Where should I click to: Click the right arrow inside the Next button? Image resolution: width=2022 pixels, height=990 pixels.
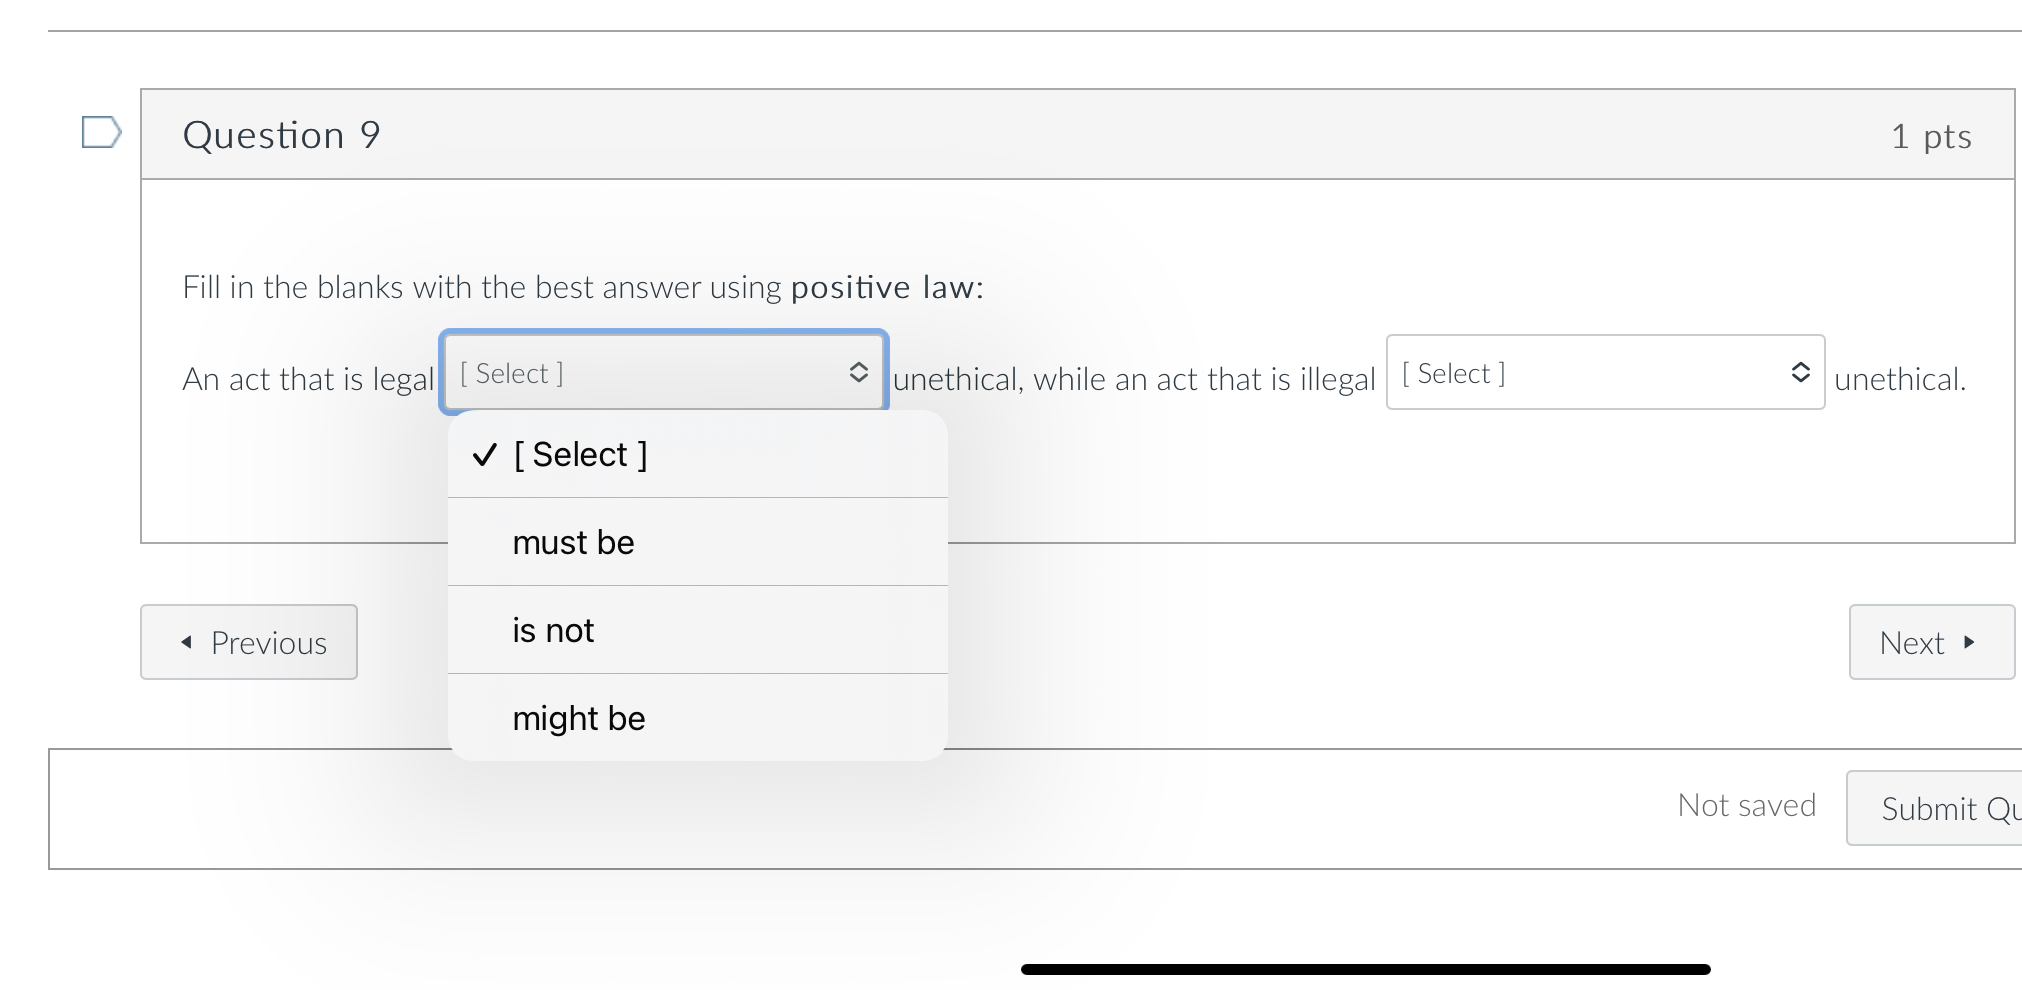[1967, 643]
